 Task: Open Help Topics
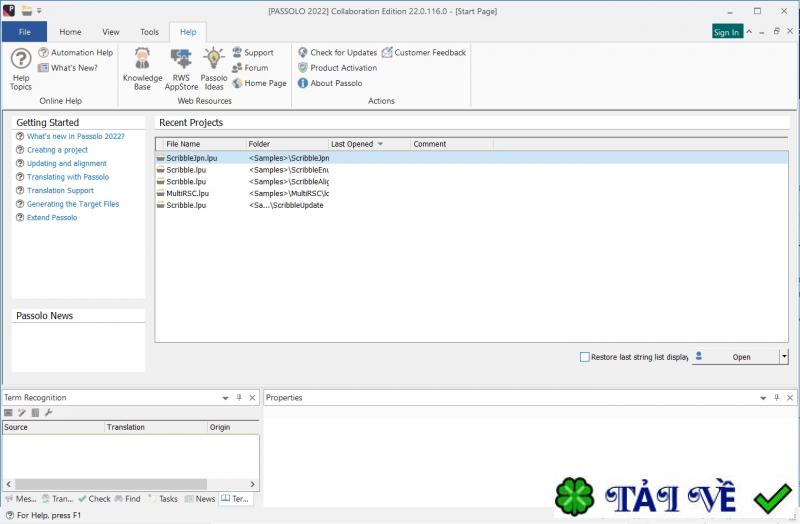(21, 69)
